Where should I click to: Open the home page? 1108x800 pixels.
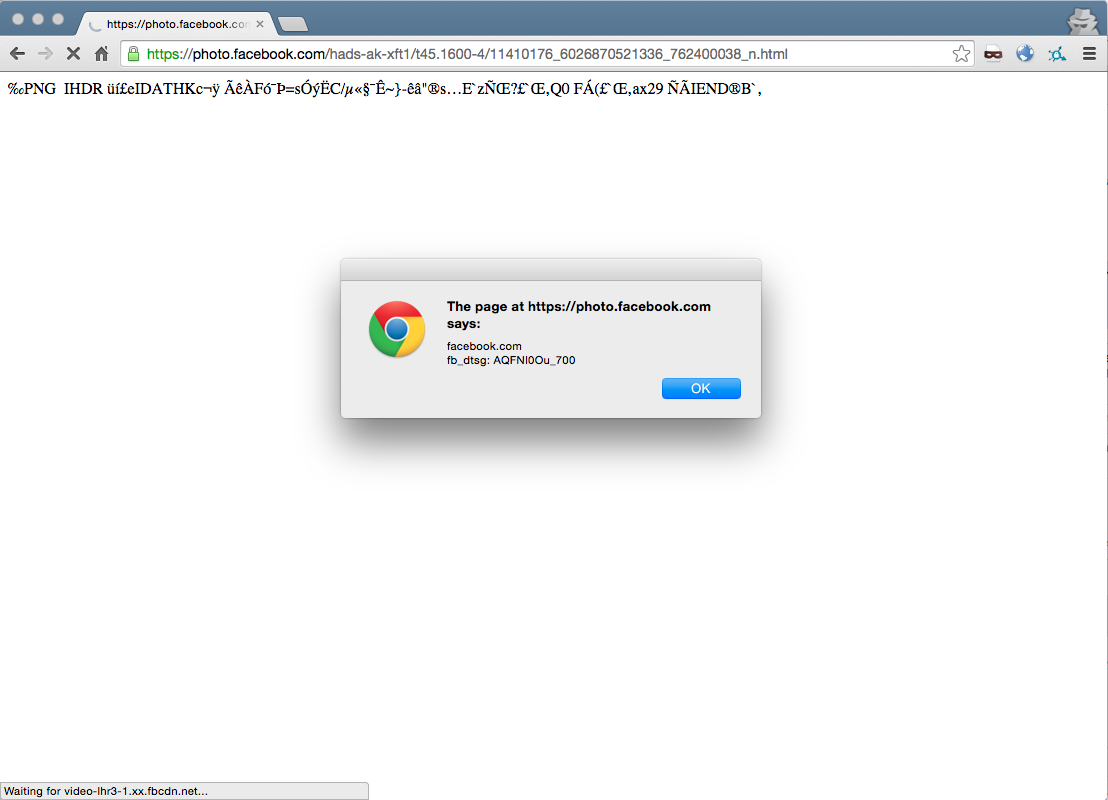click(102, 54)
